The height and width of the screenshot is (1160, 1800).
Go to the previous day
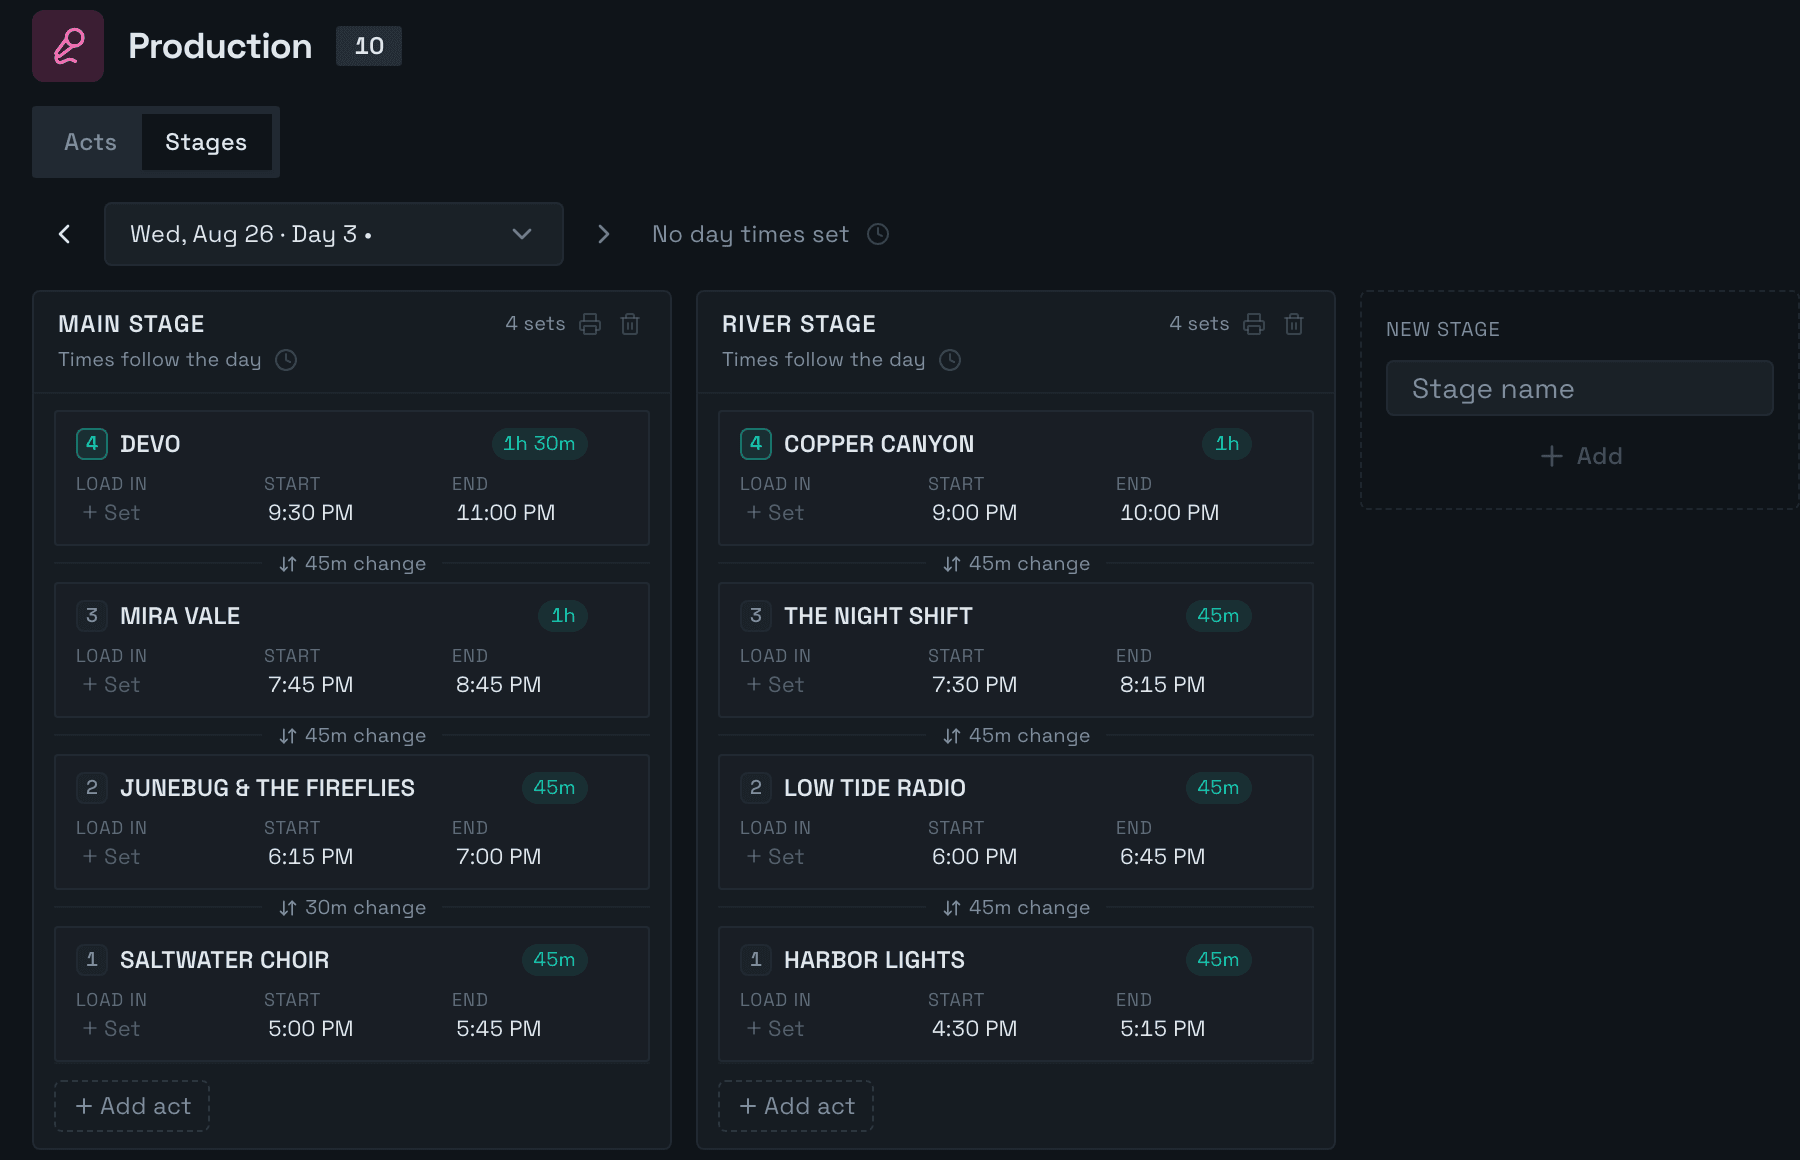point(65,234)
